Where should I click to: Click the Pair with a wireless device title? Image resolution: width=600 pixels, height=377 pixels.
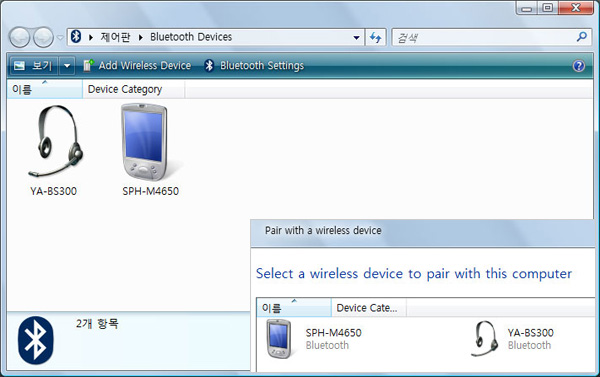[323, 230]
